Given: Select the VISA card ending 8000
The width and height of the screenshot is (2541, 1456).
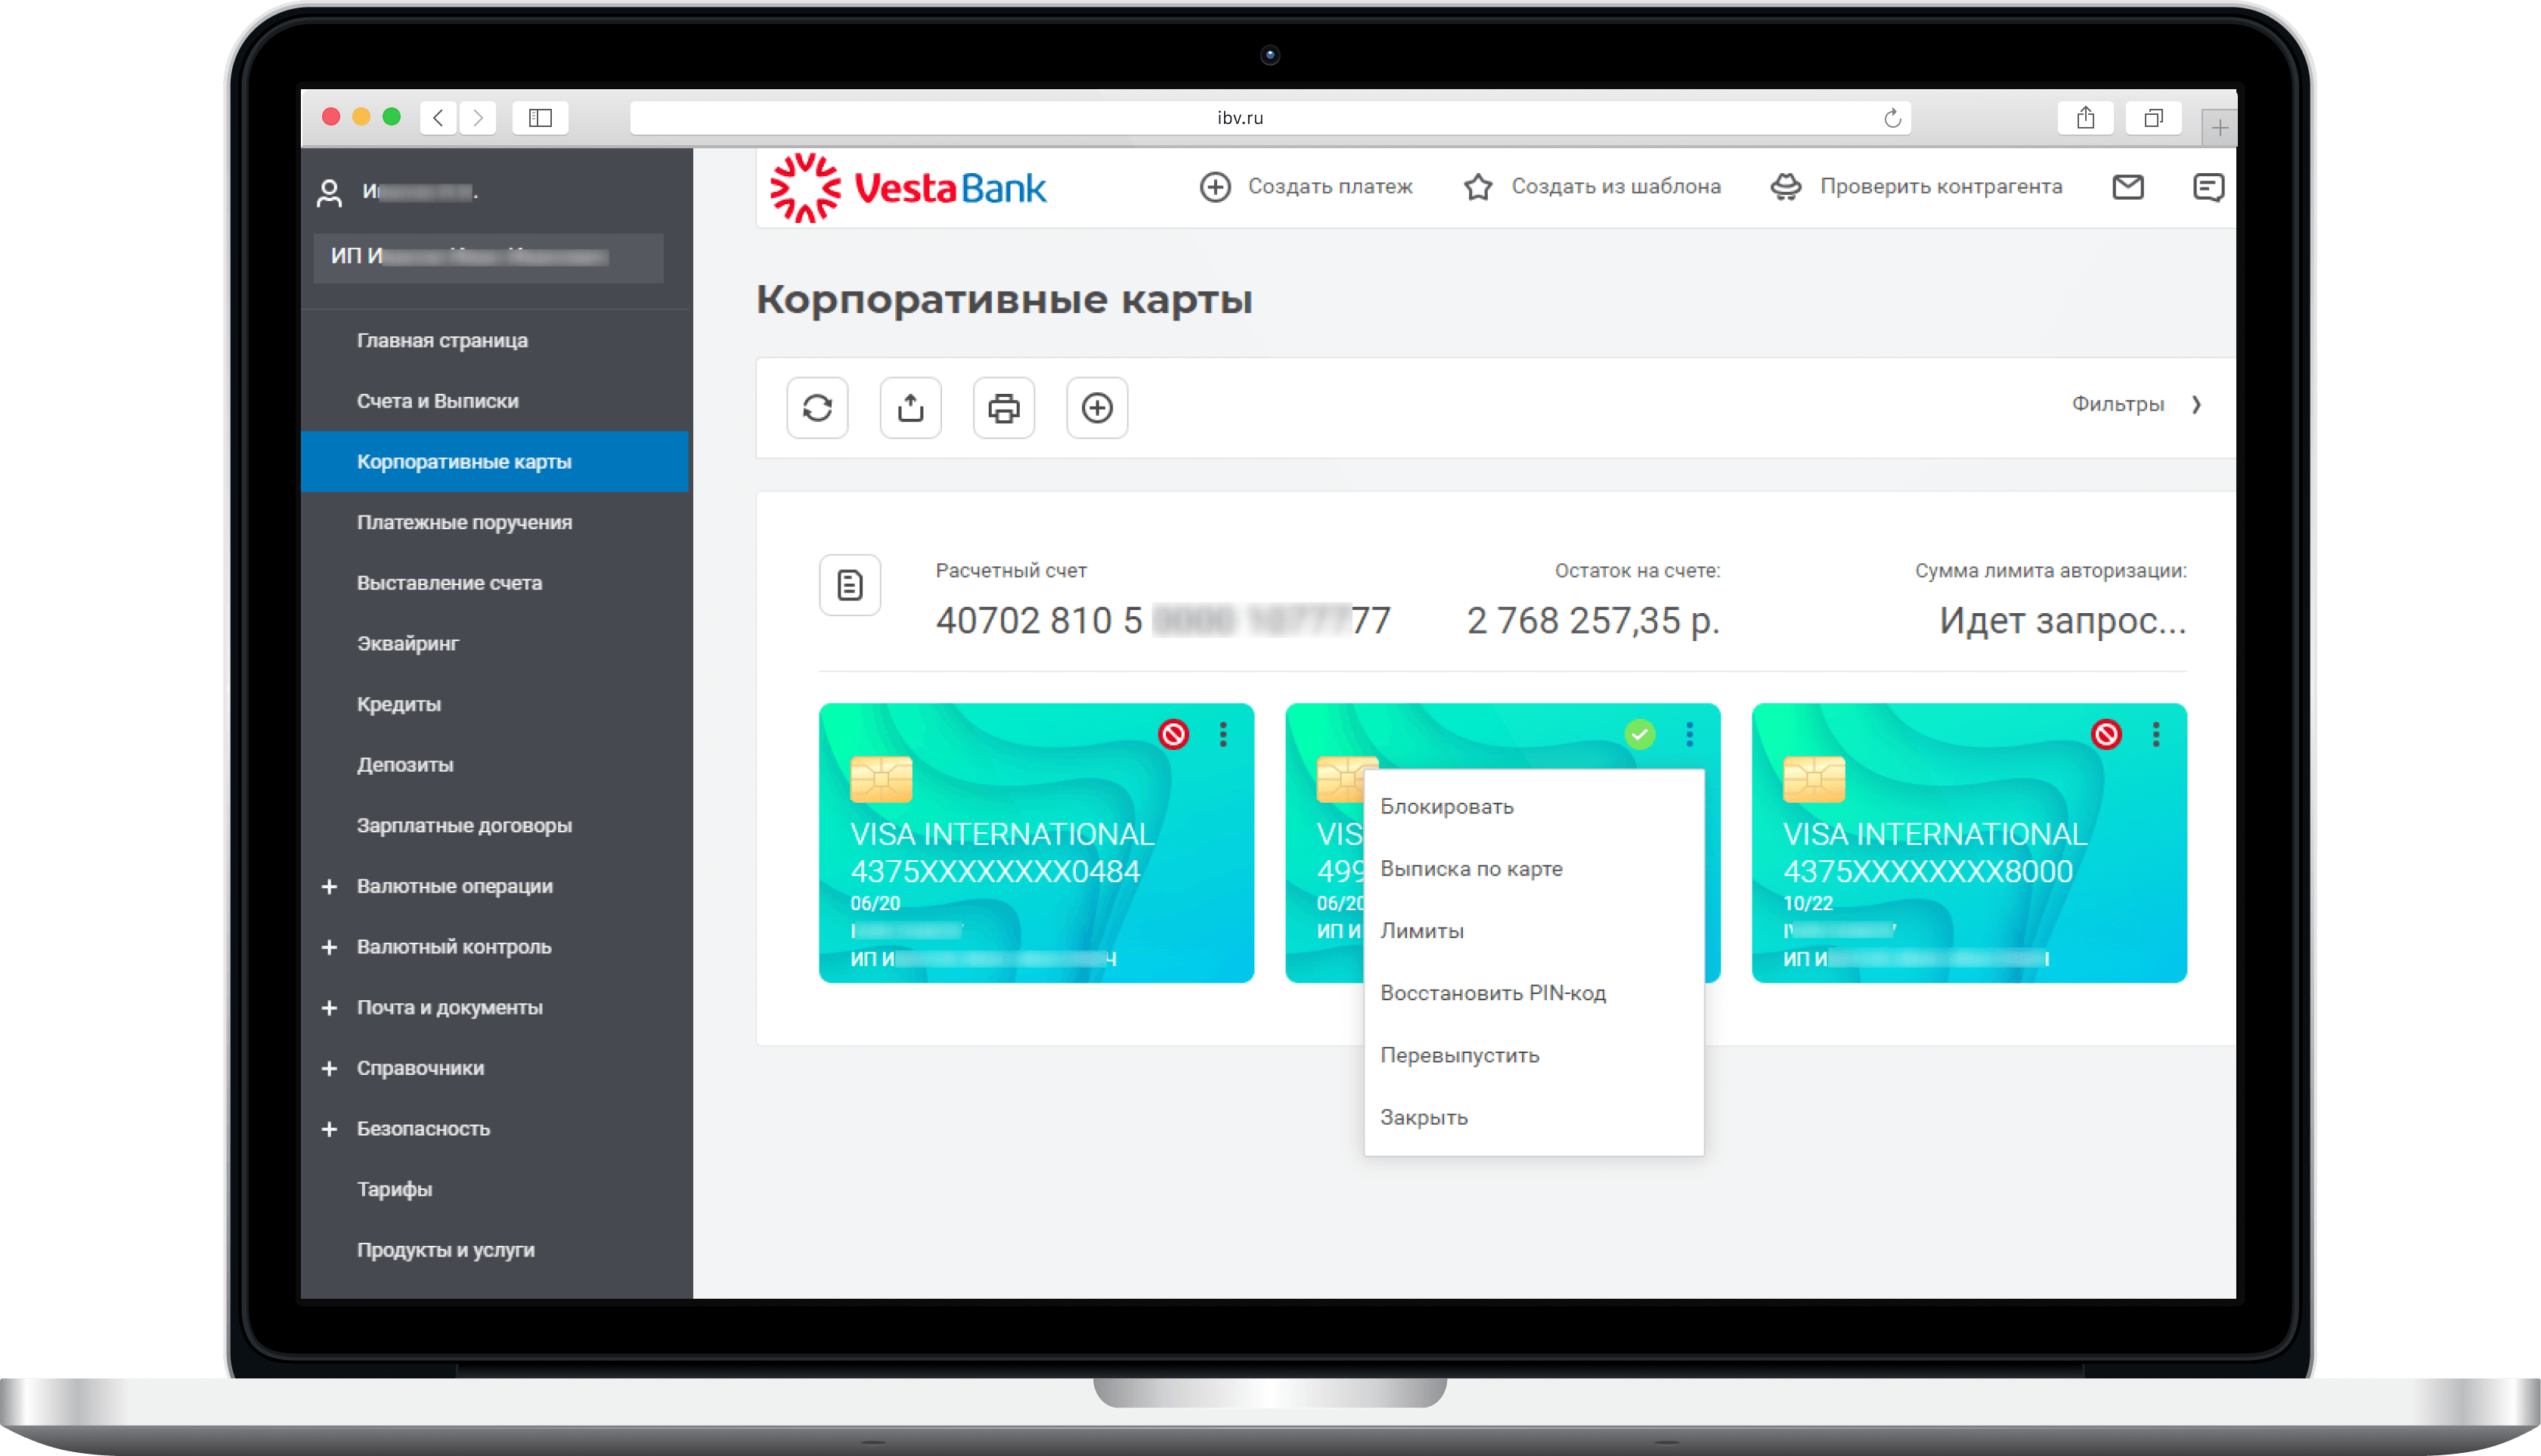Looking at the screenshot, I should (x=1969, y=843).
